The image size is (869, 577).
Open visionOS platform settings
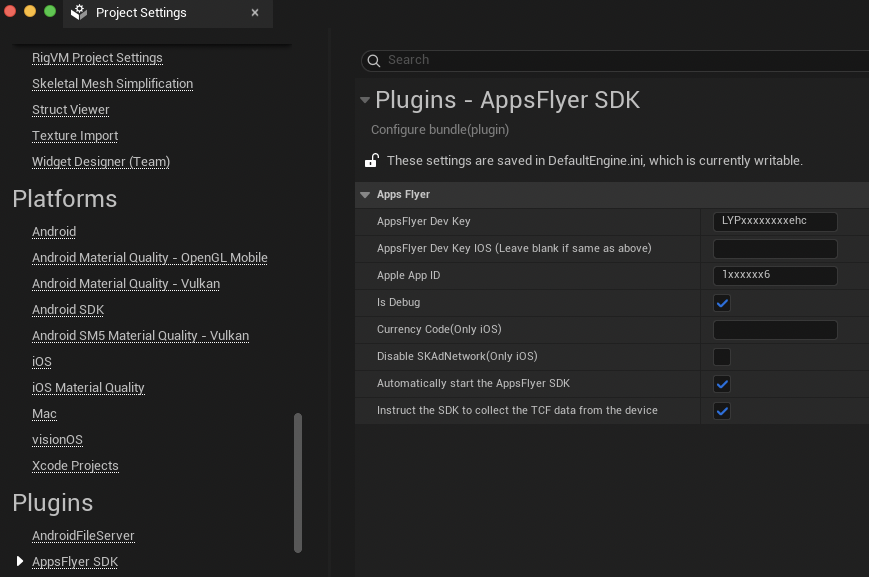coord(57,440)
